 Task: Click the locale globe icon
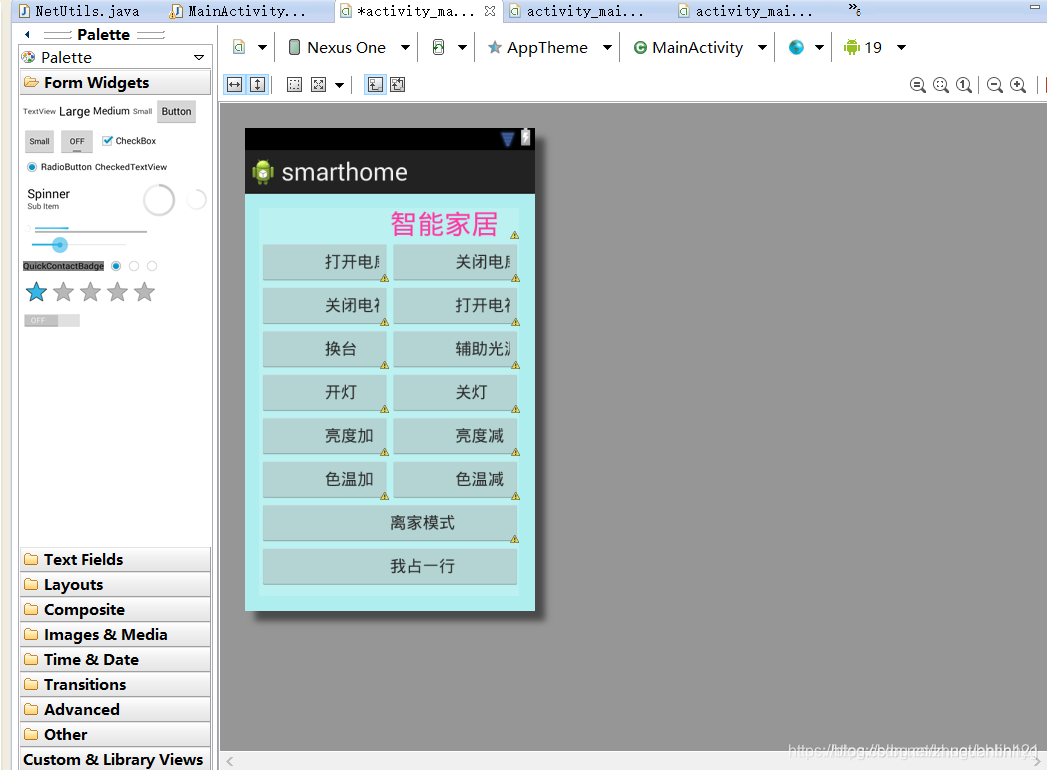point(796,47)
